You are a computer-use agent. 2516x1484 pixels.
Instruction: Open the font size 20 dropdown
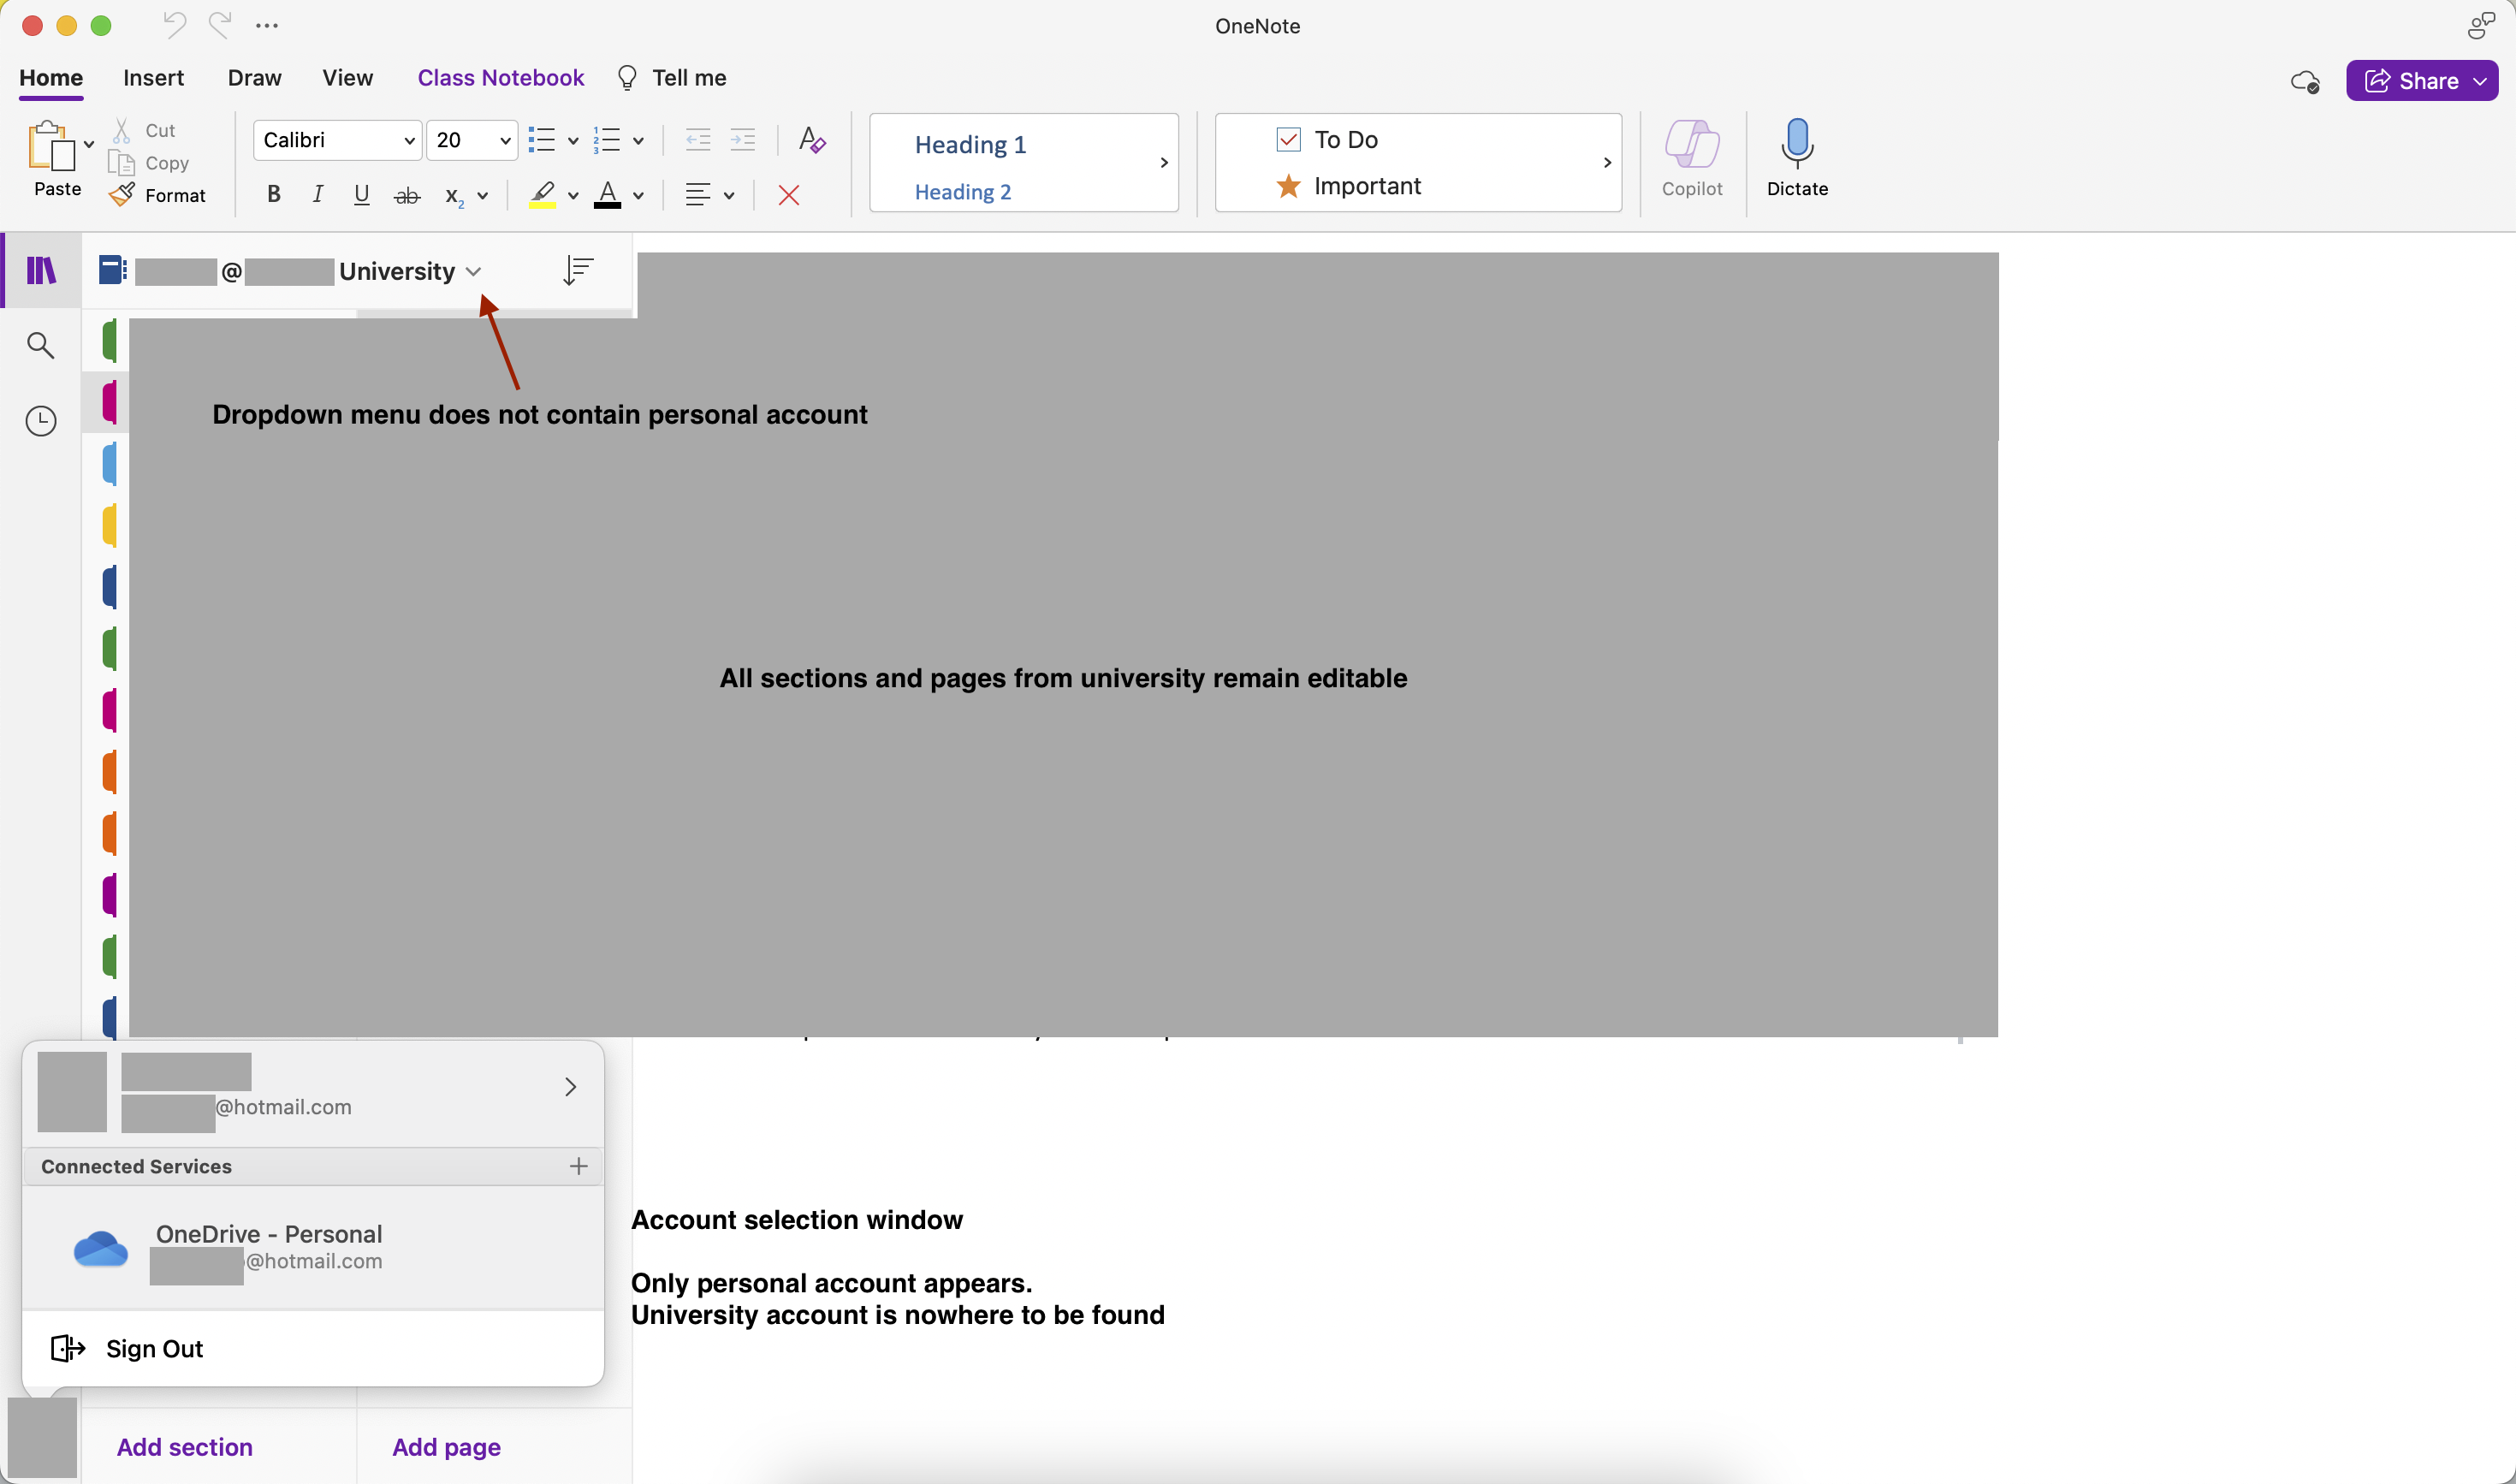tap(505, 141)
